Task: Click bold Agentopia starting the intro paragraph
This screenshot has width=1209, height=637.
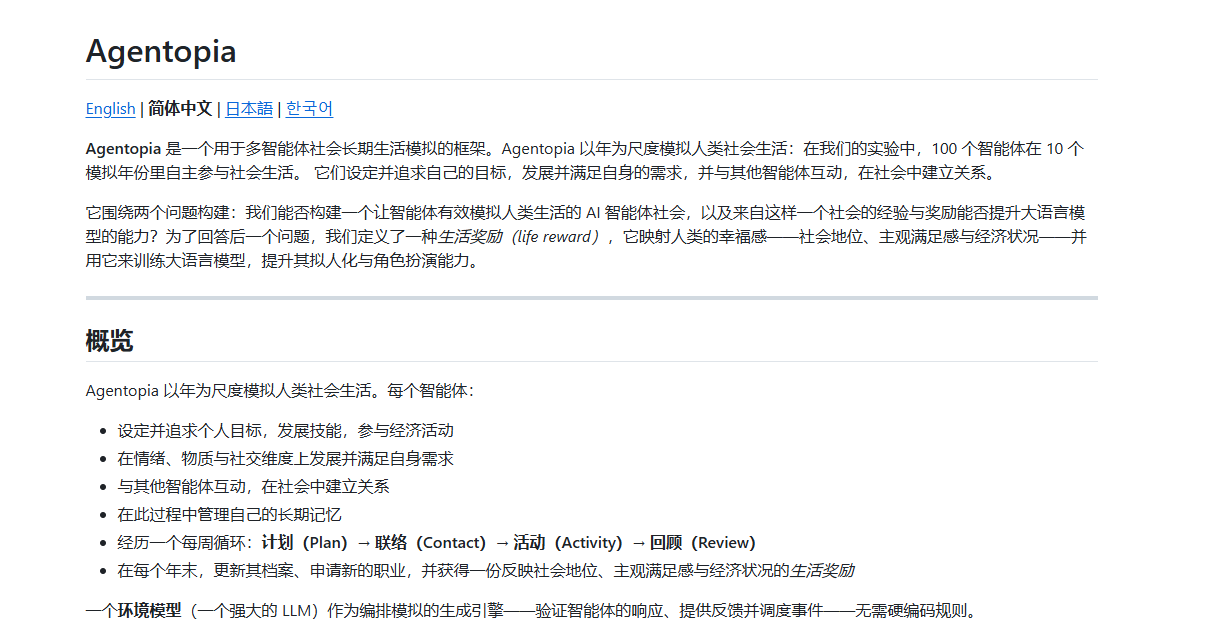Action: pyautogui.click(x=123, y=149)
